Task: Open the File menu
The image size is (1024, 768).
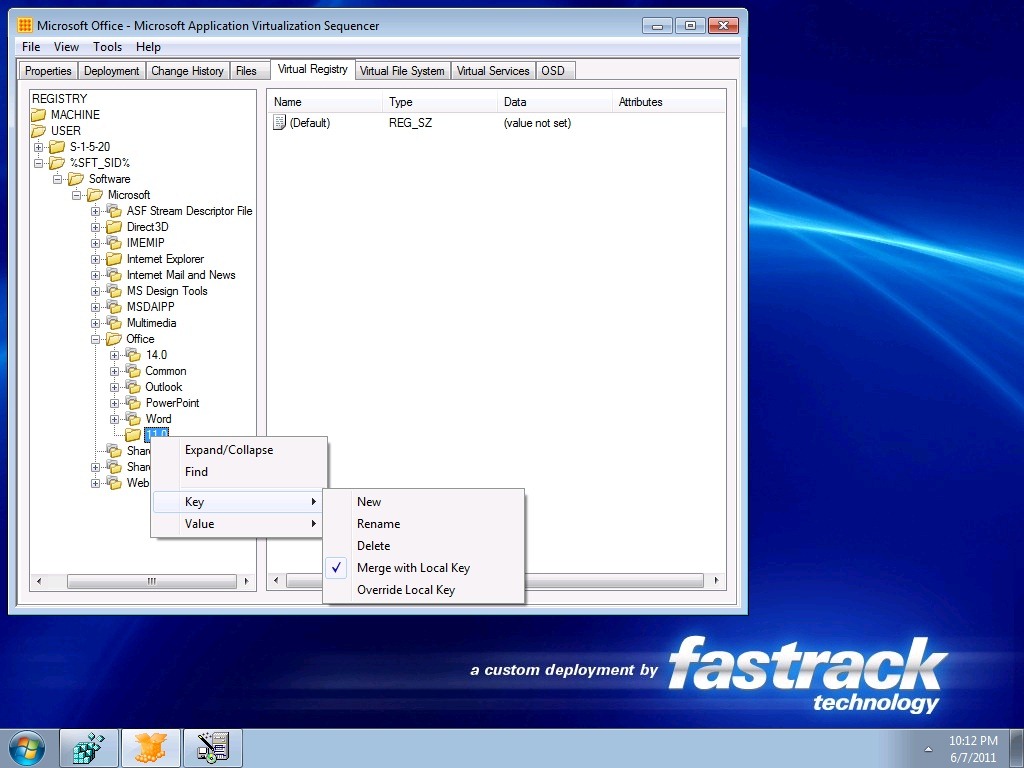Action: (31, 47)
